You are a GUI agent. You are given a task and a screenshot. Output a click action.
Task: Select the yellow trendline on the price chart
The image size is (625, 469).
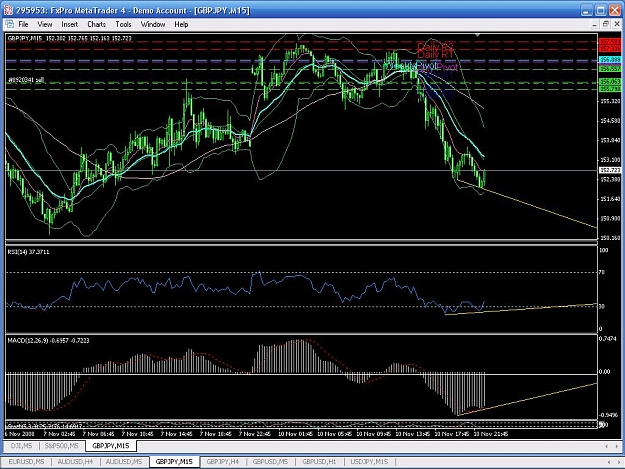pos(538,207)
